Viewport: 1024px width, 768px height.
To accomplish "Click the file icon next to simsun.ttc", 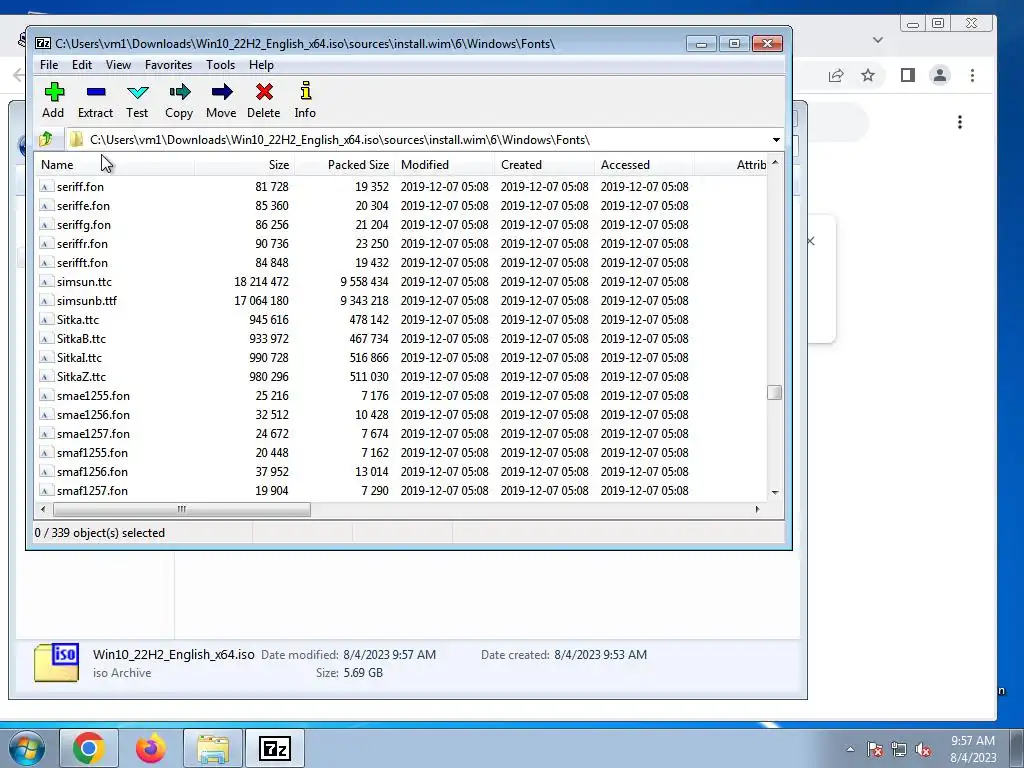I will point(46,281).
